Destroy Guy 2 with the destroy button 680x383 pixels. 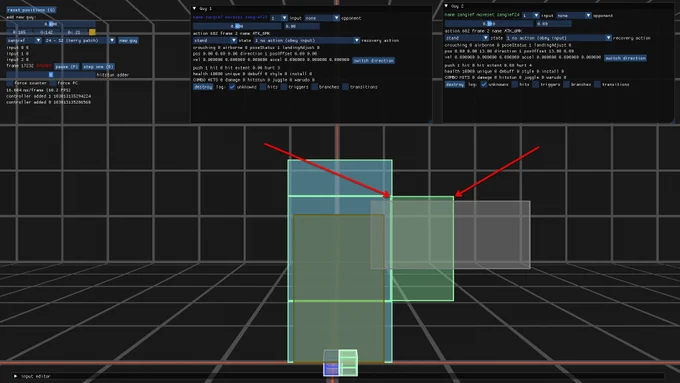tap(454, 85)
